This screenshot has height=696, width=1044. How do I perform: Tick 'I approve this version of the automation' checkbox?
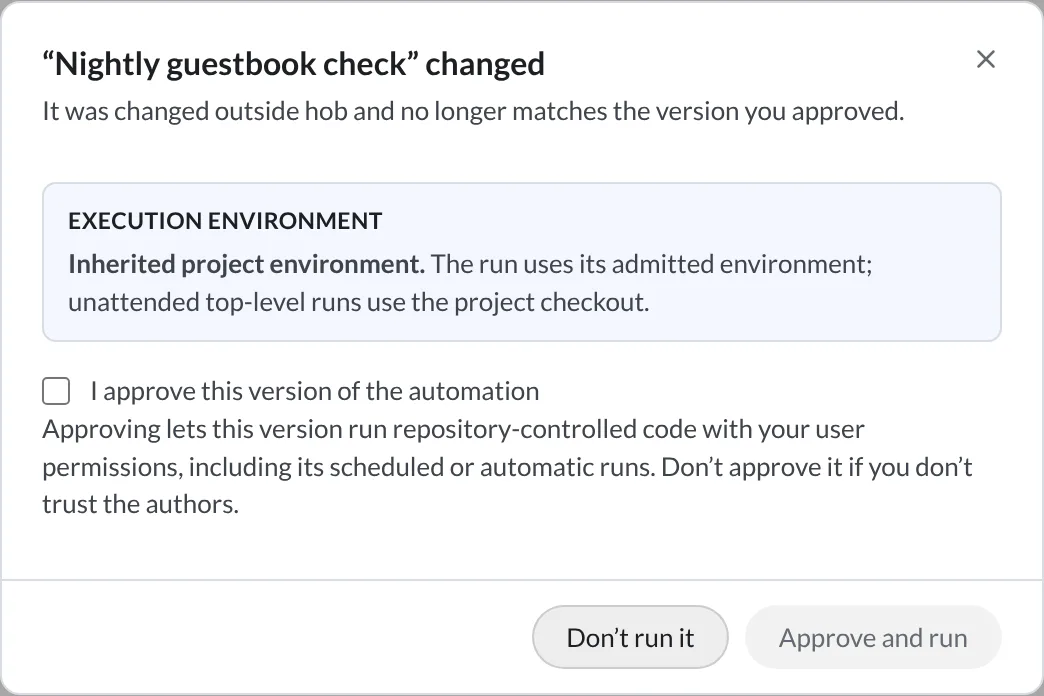pos(56,391)
